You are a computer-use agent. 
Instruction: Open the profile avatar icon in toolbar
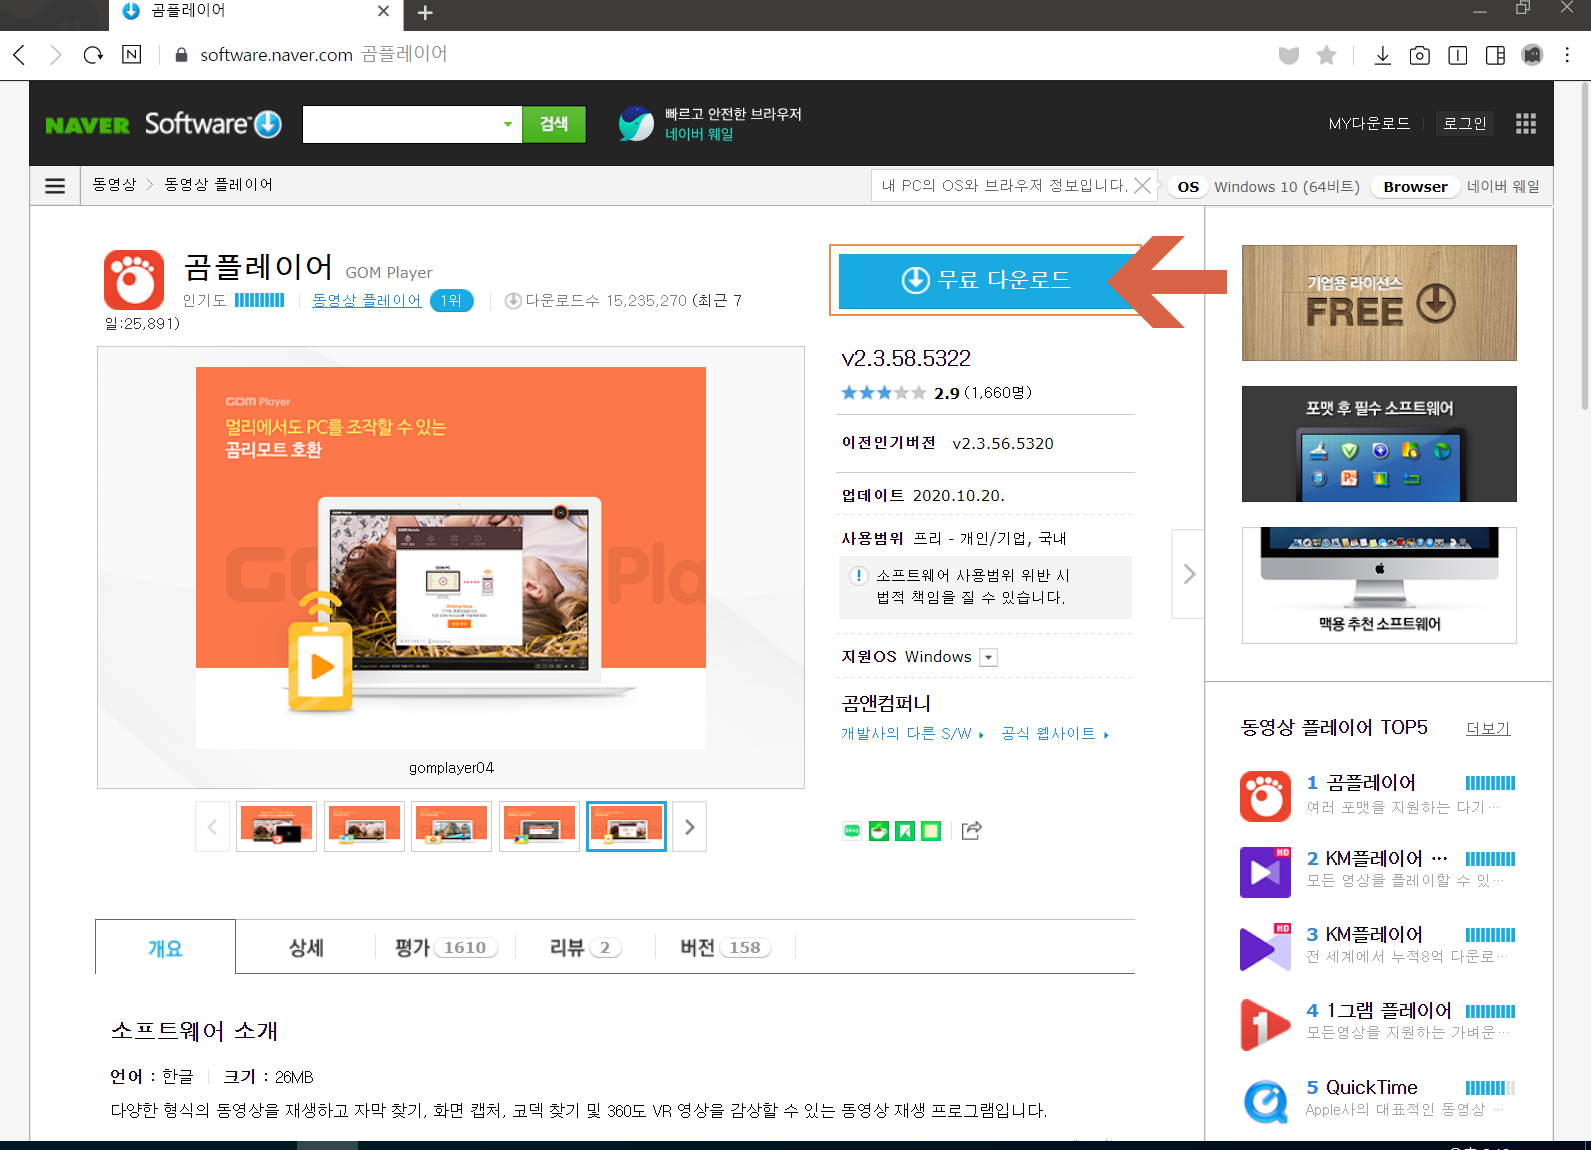coord(1532,55)
